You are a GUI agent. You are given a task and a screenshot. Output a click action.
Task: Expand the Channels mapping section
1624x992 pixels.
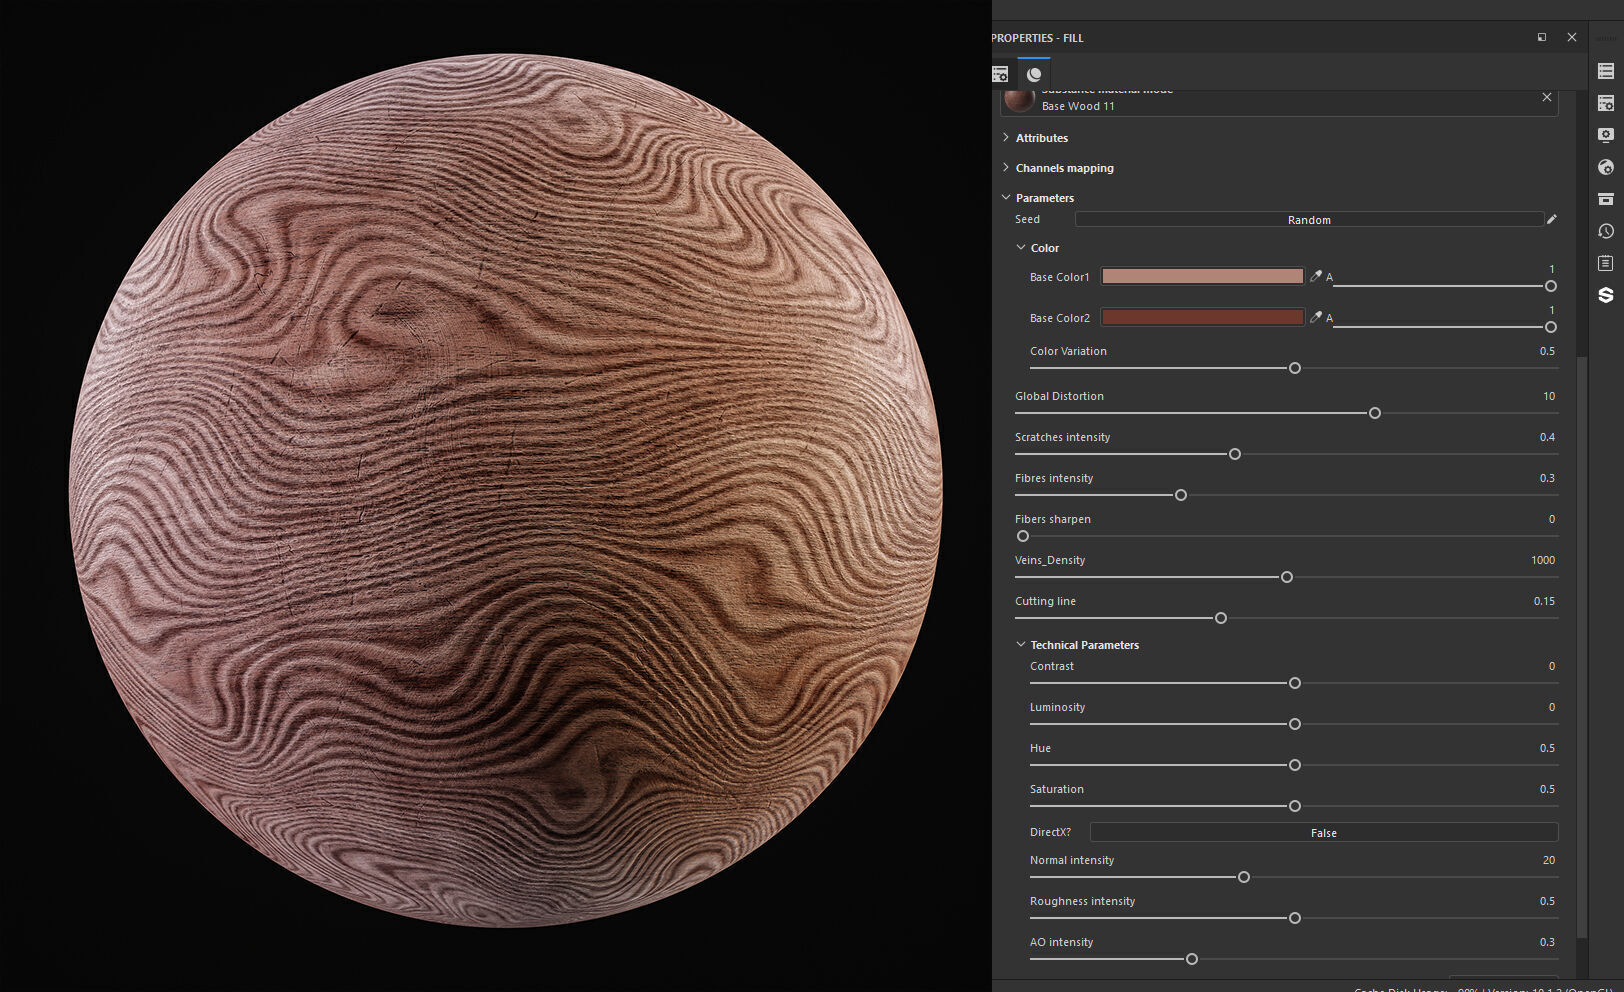pyautogui.click(x=1006, y=167)
